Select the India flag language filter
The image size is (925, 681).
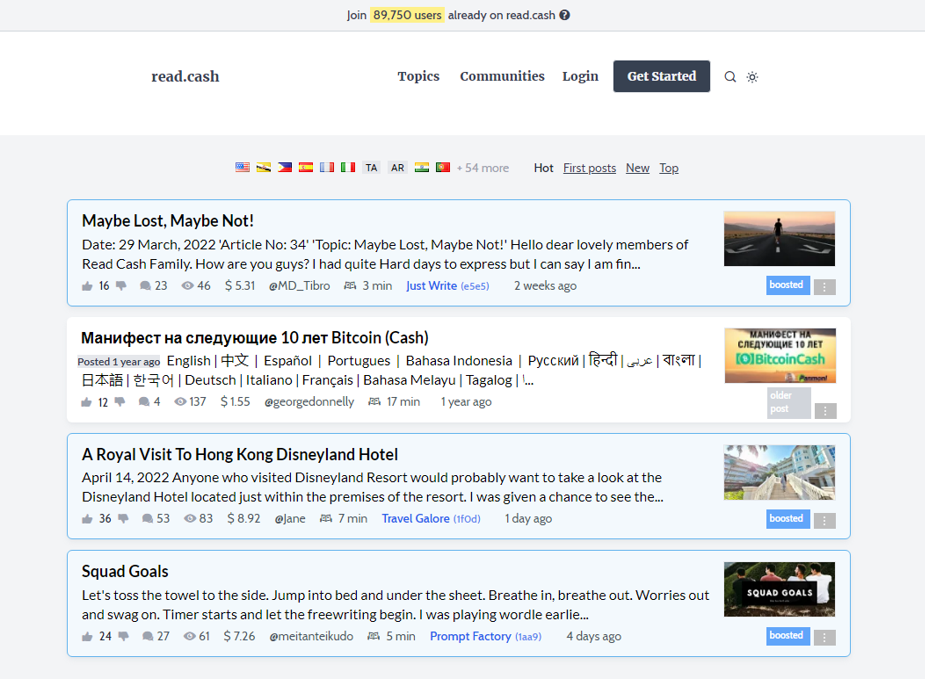point(422,168)
